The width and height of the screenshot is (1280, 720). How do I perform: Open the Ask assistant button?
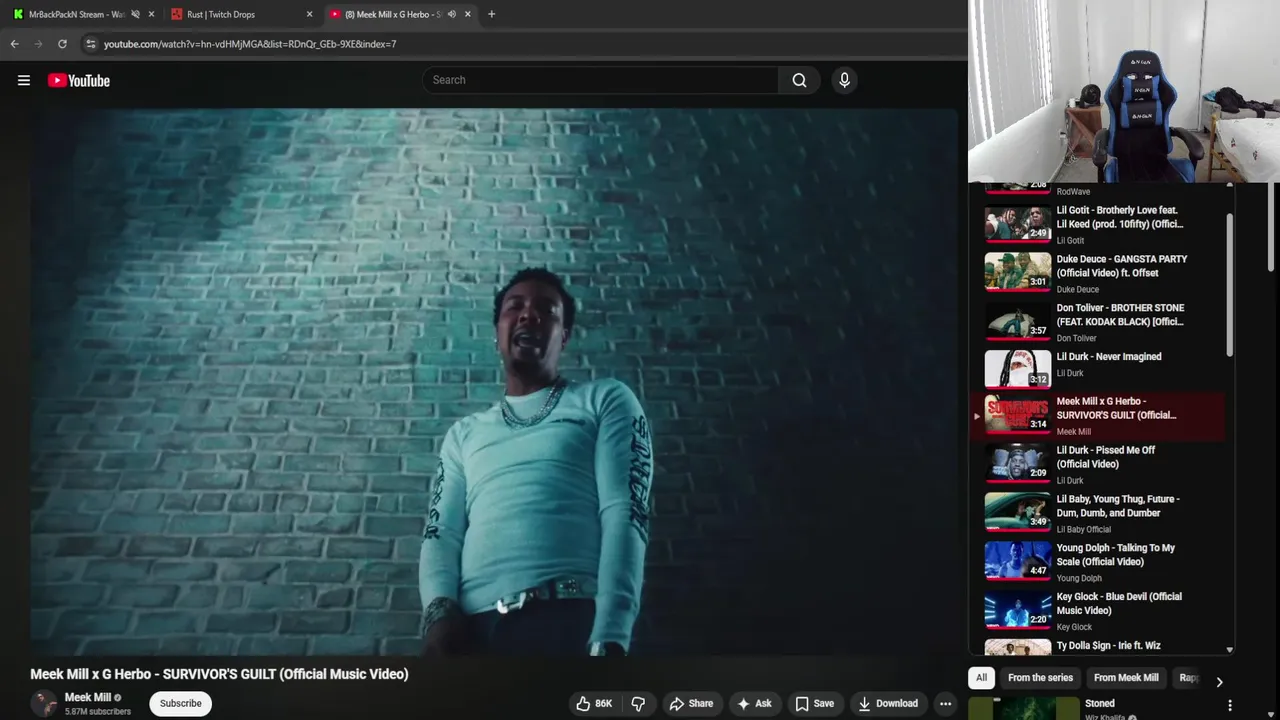click(x=754, y=703)
